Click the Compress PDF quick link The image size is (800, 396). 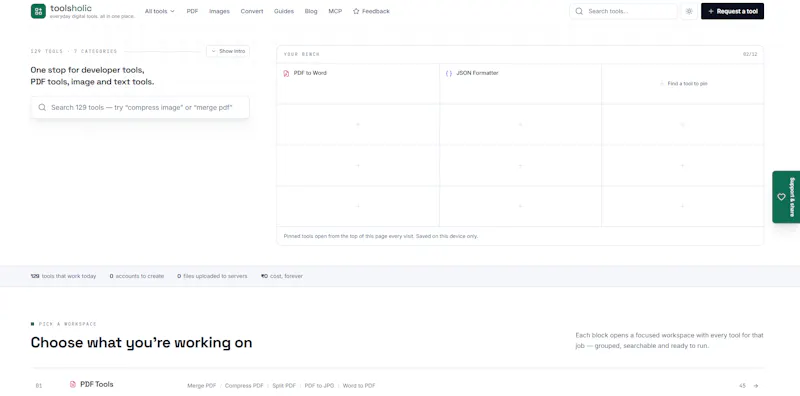pos(244,386)
